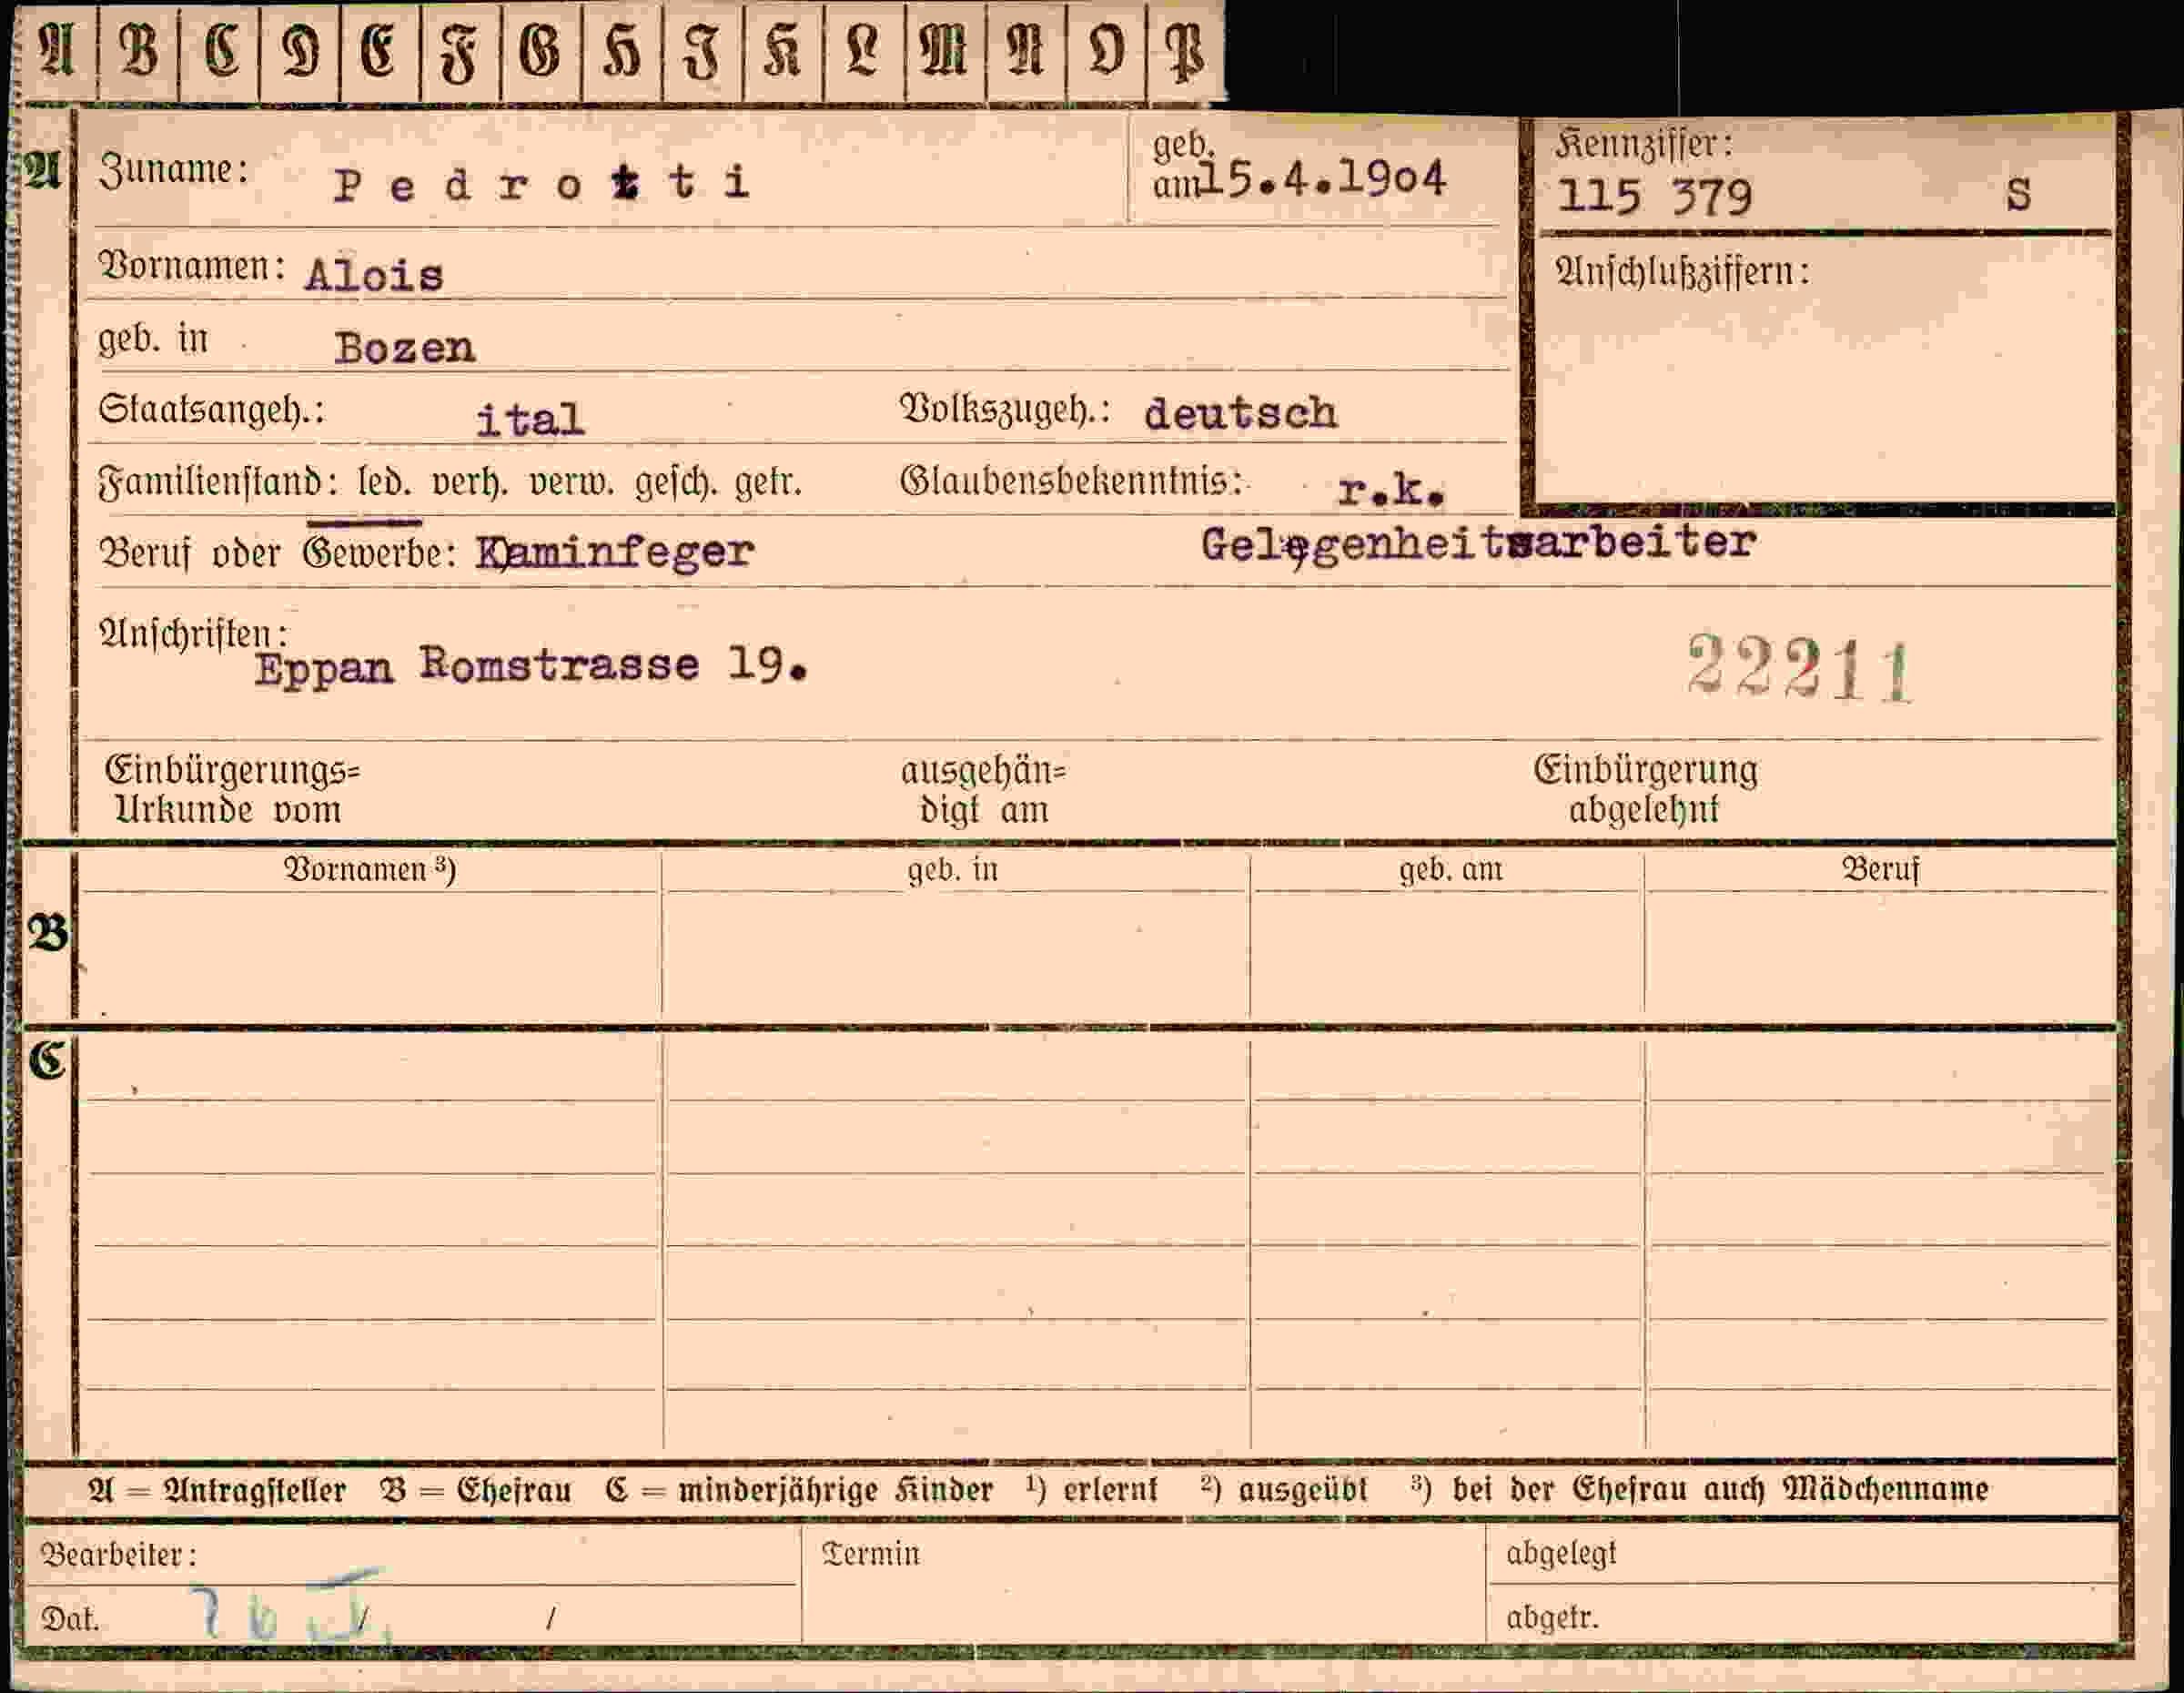This screenshot has width=2184, height=1693.
Task: Click the first name "Alois"
Action: [x=374, y=274]
